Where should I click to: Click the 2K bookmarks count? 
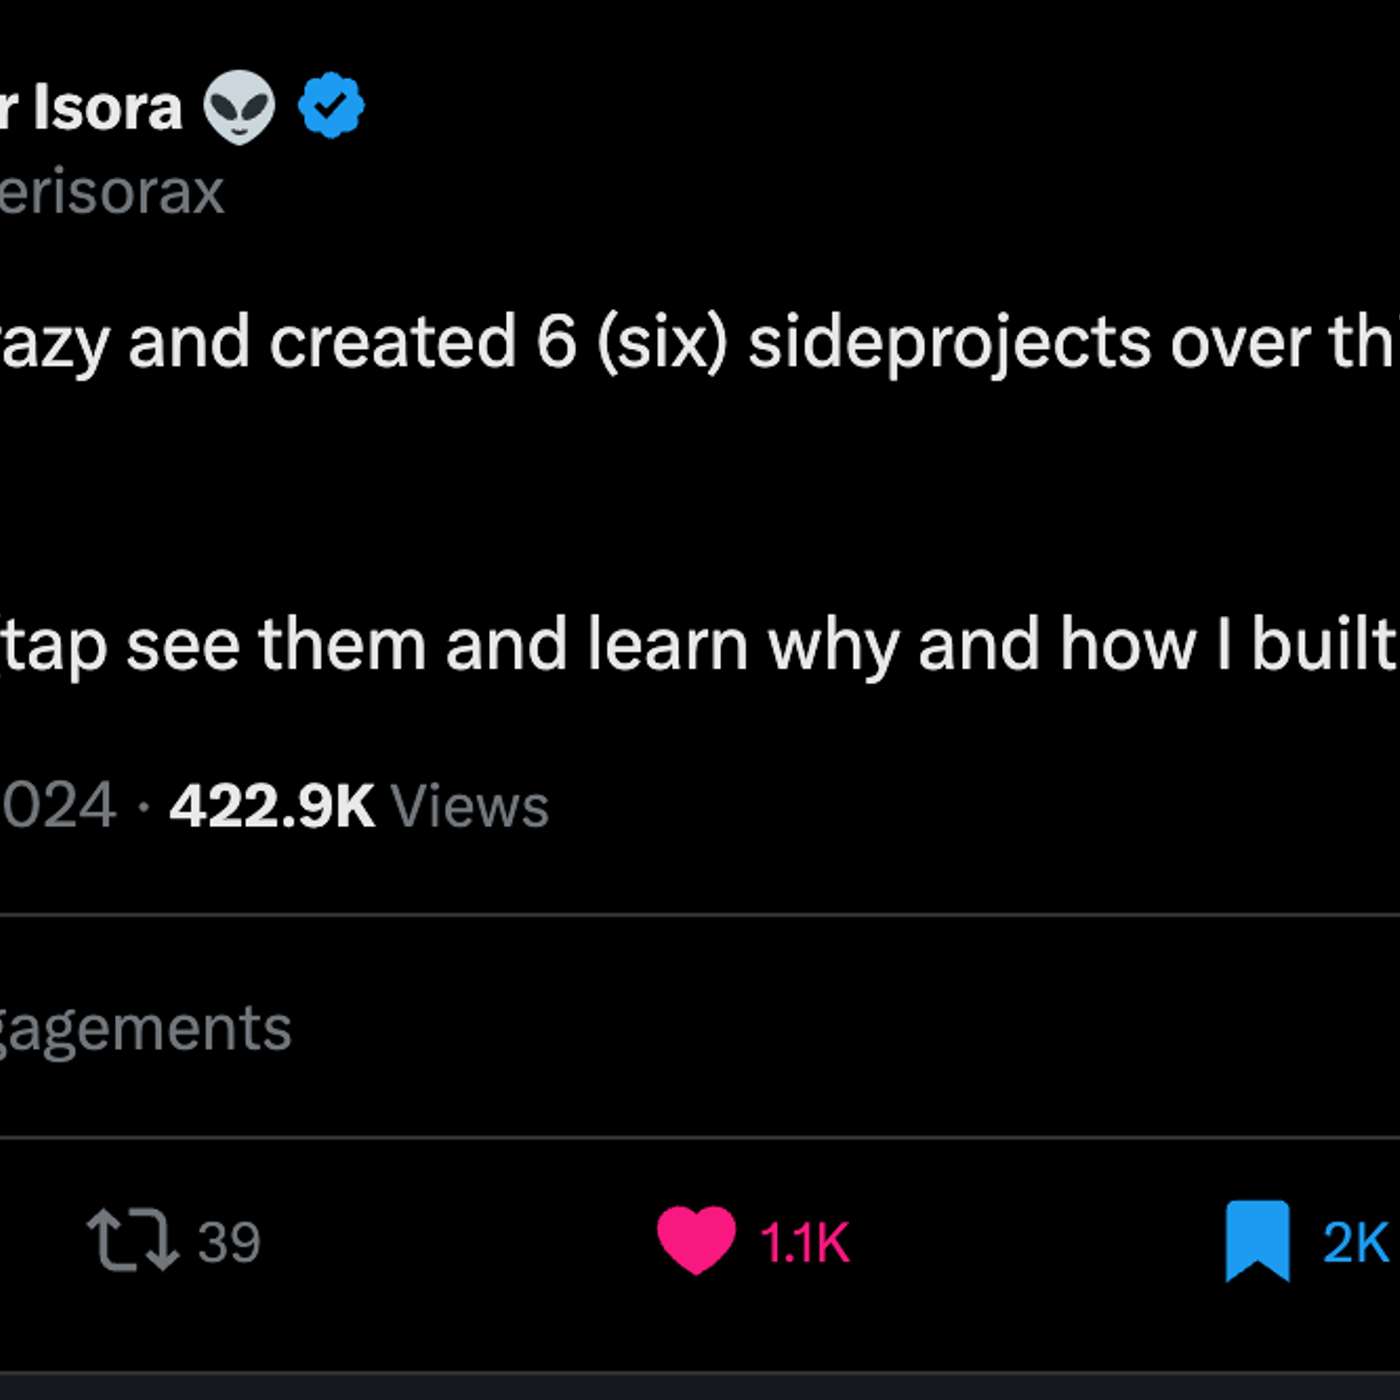point(1355,1243)
